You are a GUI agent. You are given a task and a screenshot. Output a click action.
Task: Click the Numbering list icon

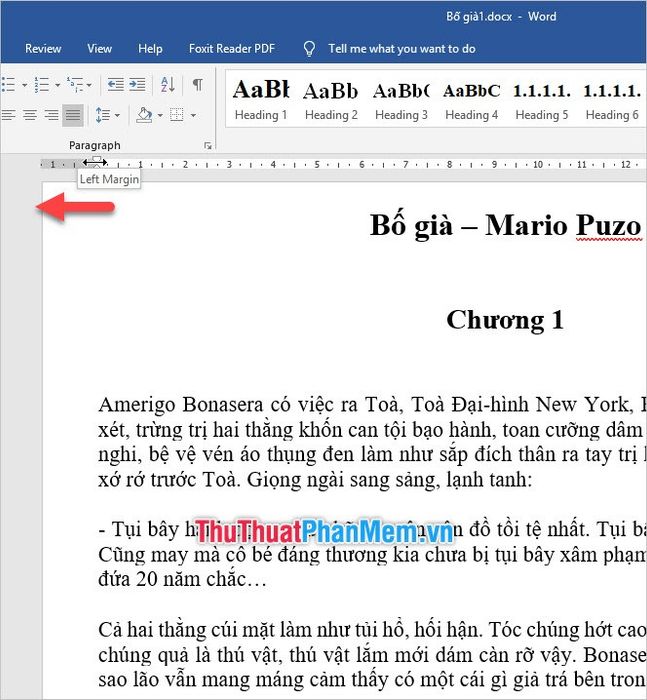42,84
